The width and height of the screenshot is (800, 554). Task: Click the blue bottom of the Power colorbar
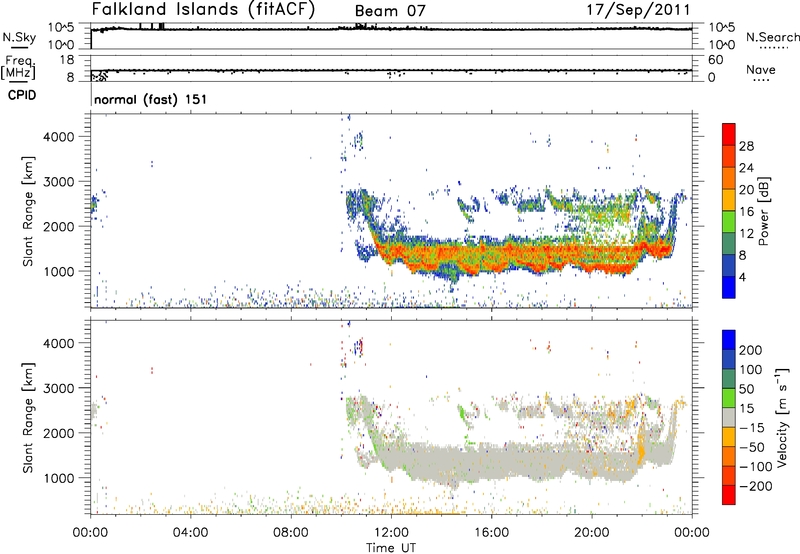pos(729,287)
